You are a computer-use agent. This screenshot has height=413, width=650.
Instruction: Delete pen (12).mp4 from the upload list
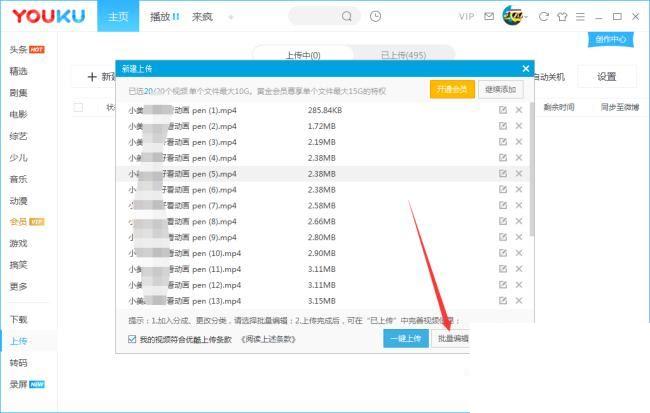[519, 285]
